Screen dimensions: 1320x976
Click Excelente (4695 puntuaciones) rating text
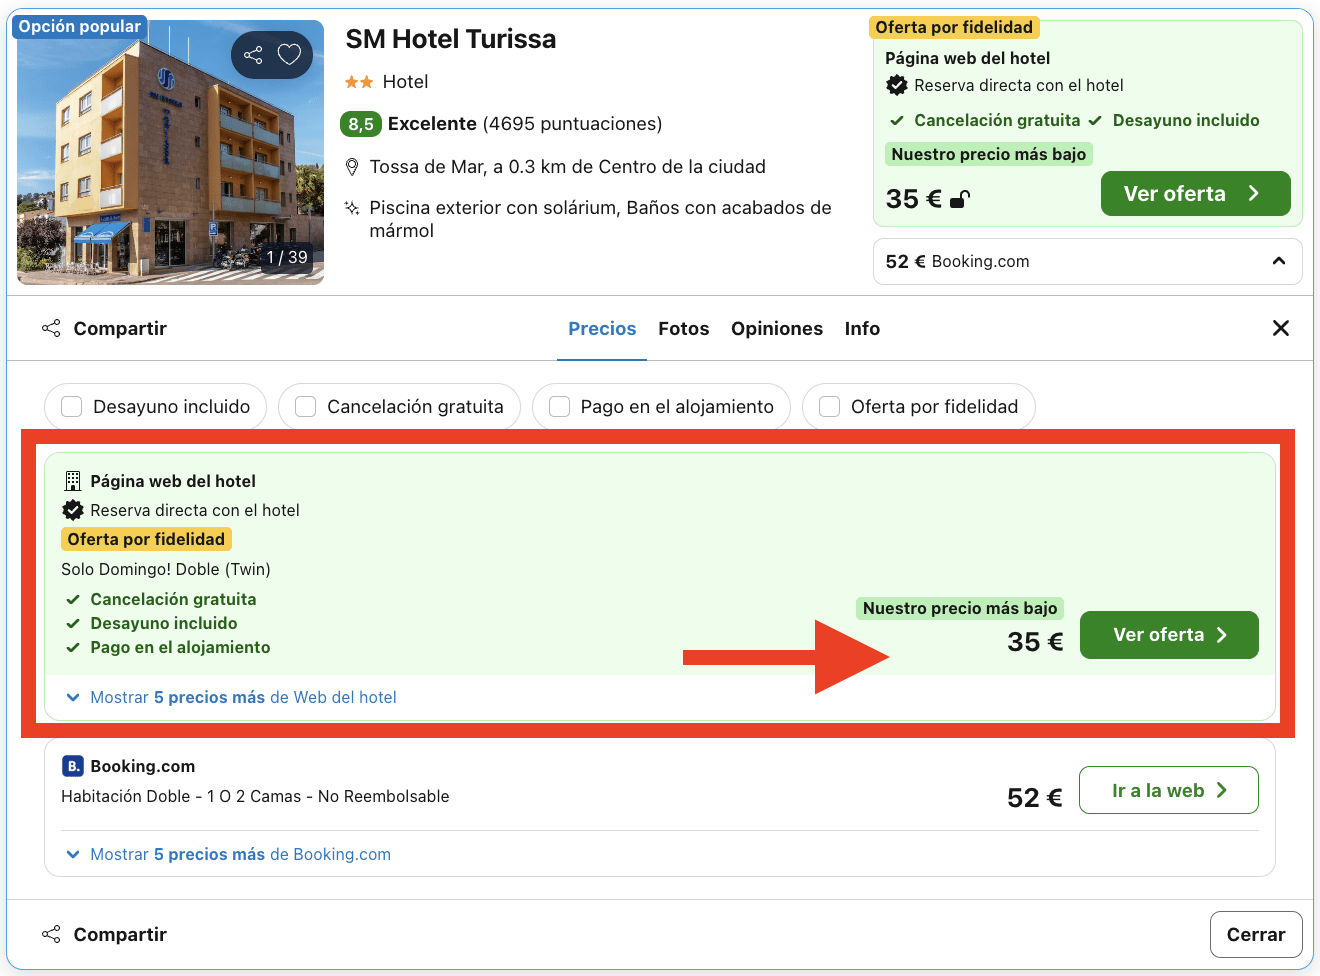click(x=525, y=124)
